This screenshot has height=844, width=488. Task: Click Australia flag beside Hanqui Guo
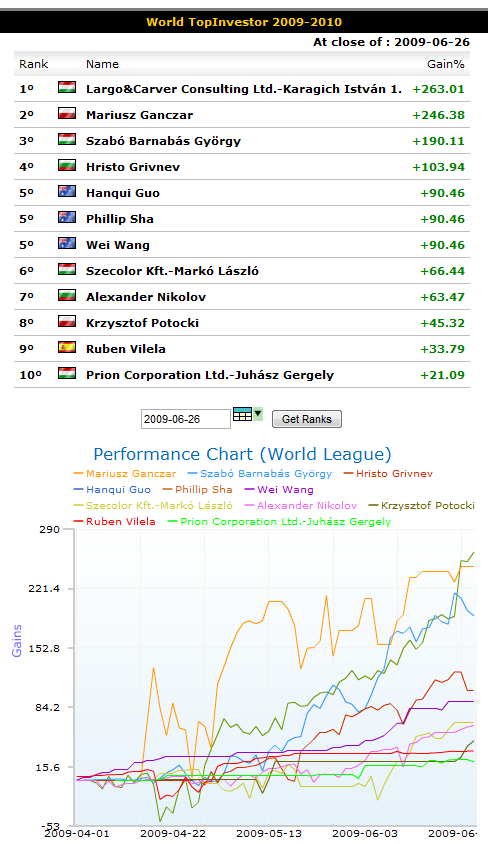67,191
